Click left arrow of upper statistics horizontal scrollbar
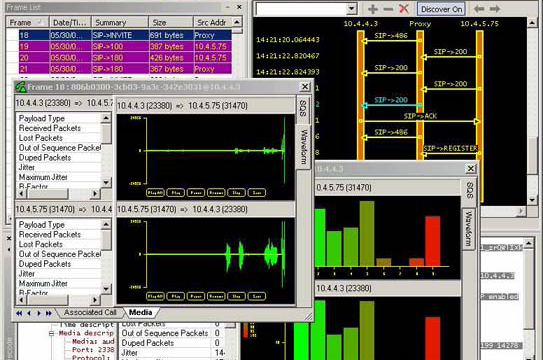The width and height of the screenshot is (543, 360). [x=21, y=194]
